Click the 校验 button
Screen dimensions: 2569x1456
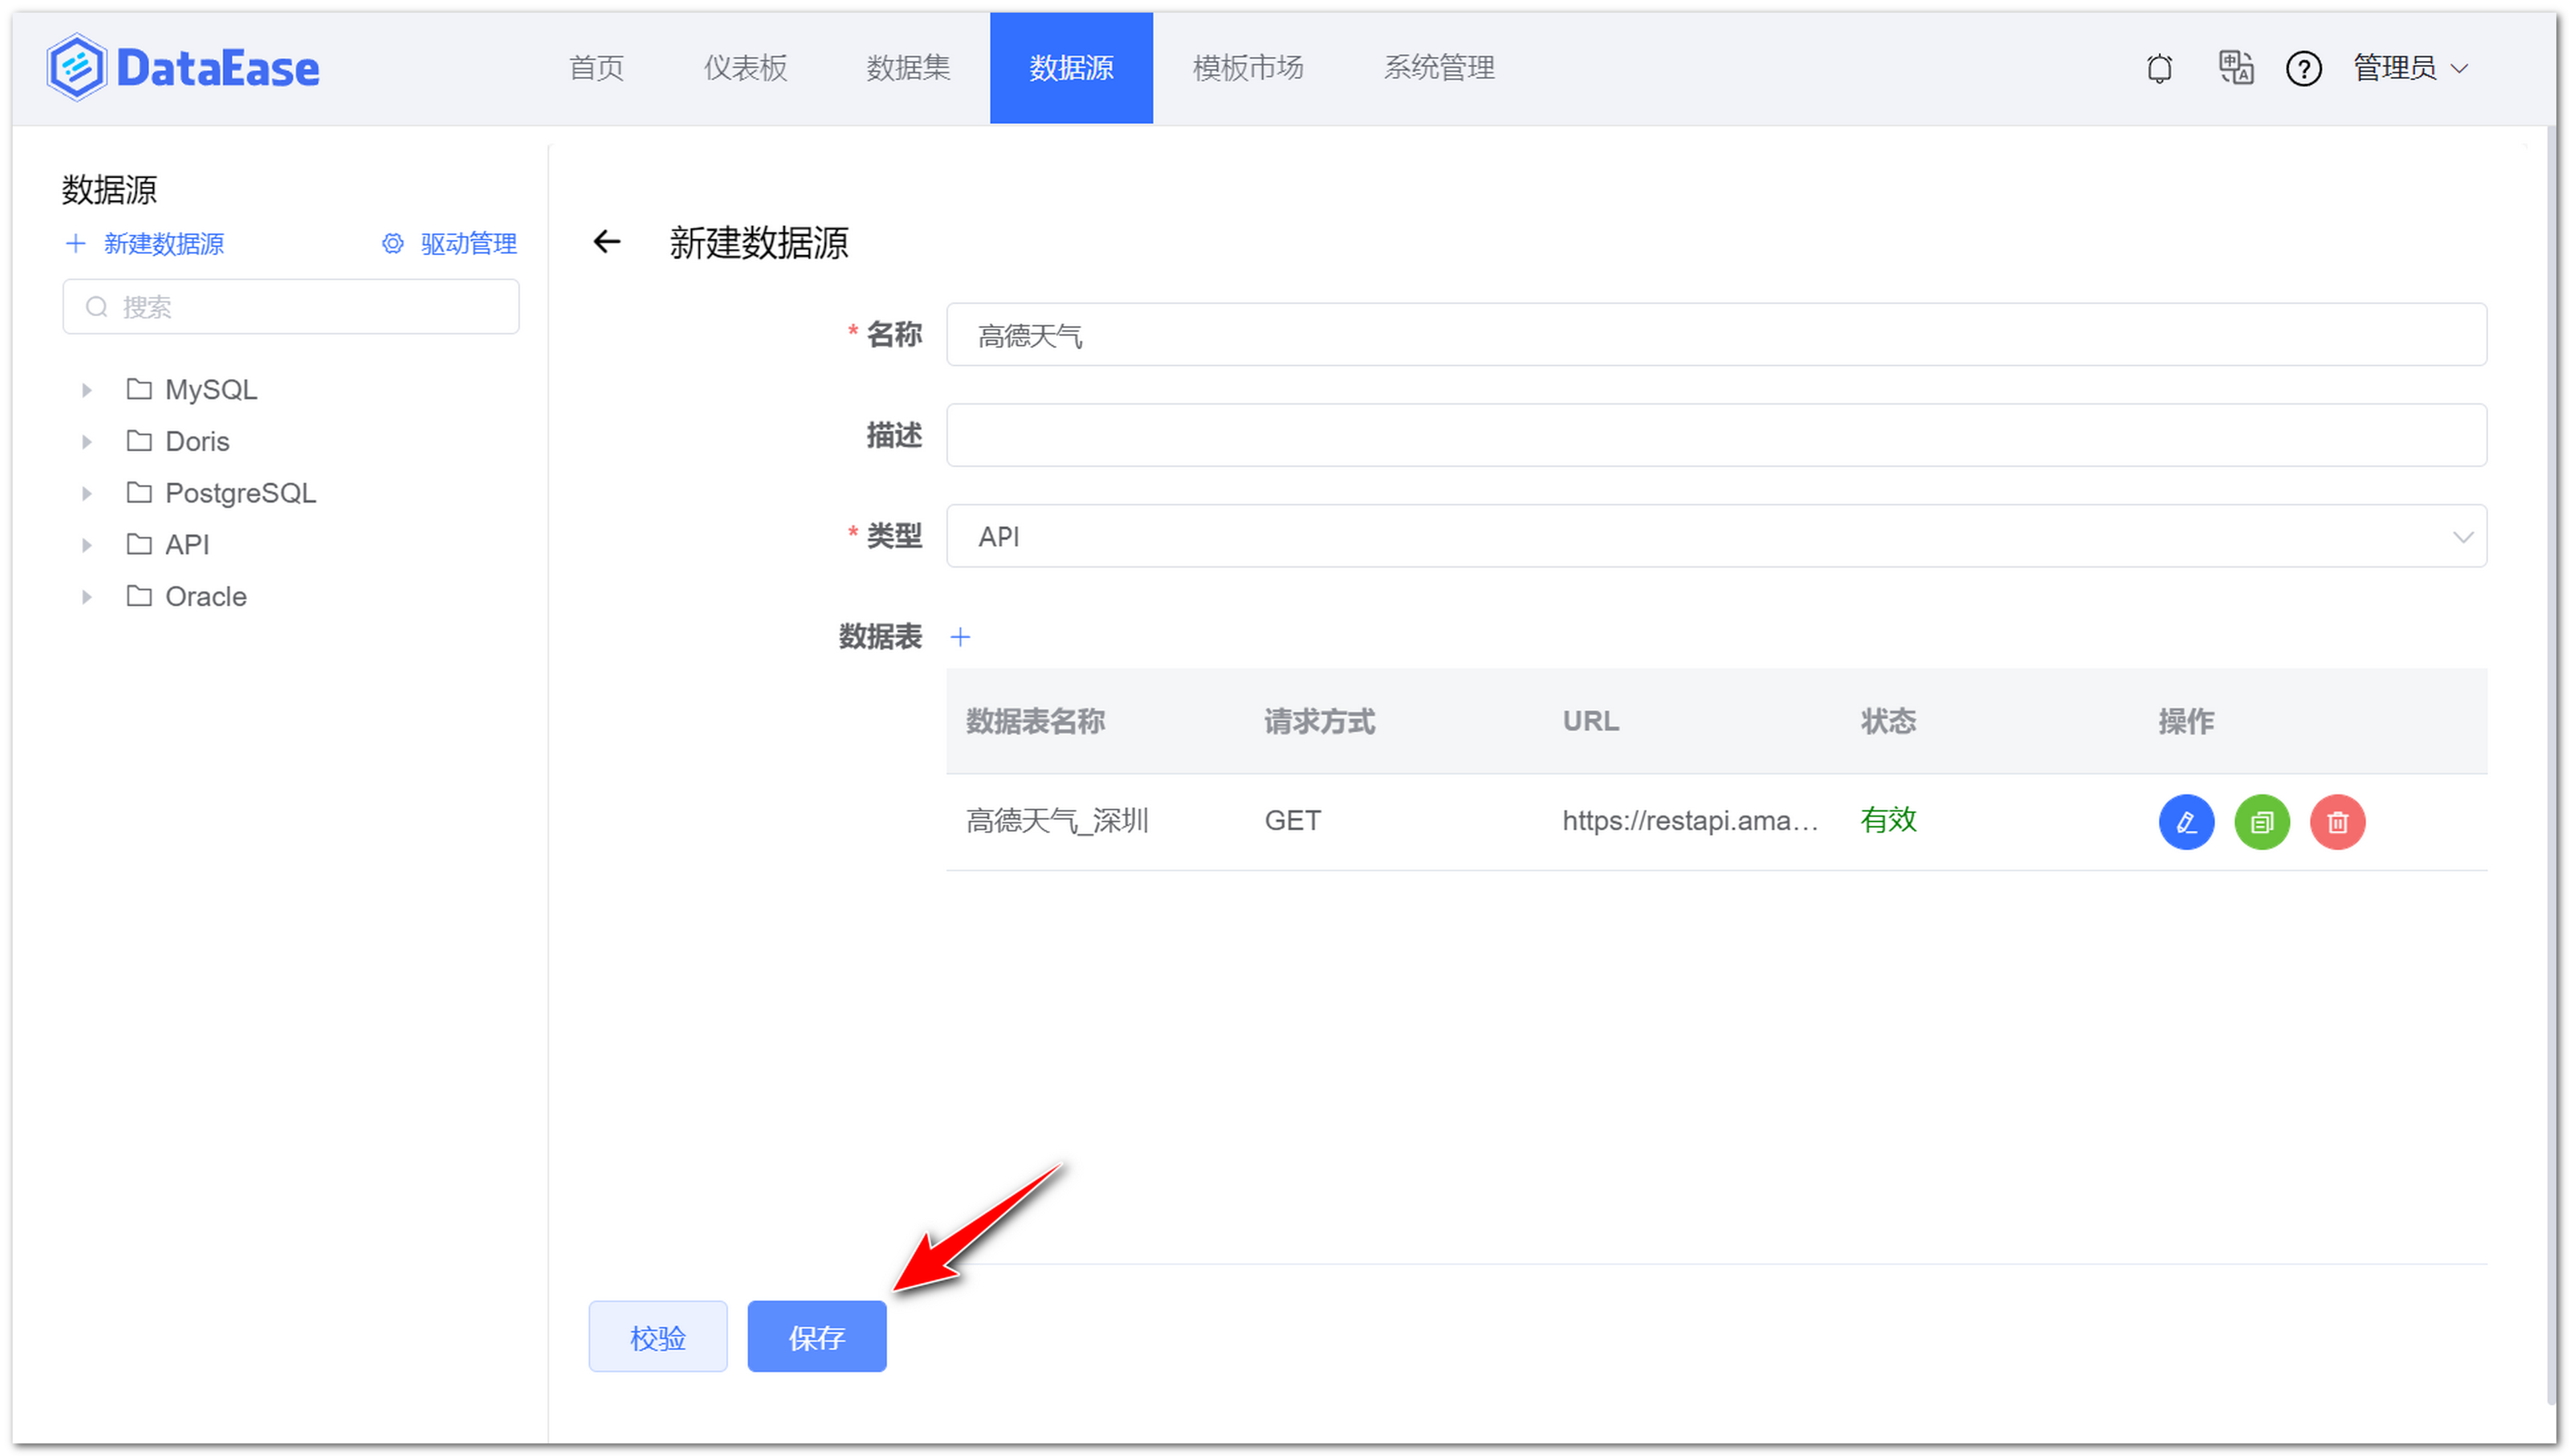[x=657, y=1336]
